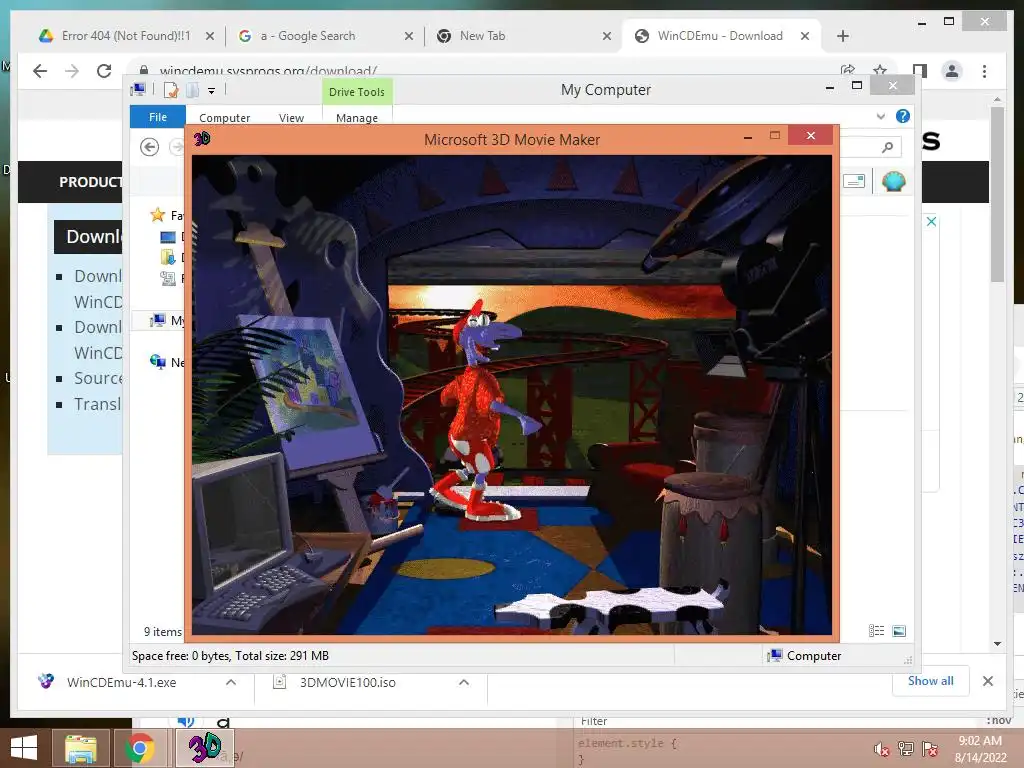Click the PRODUCTS menu on the WinCDEmu page
Image resolution: width=1024 pixels, height=768 pixels.
click(90, 182)
